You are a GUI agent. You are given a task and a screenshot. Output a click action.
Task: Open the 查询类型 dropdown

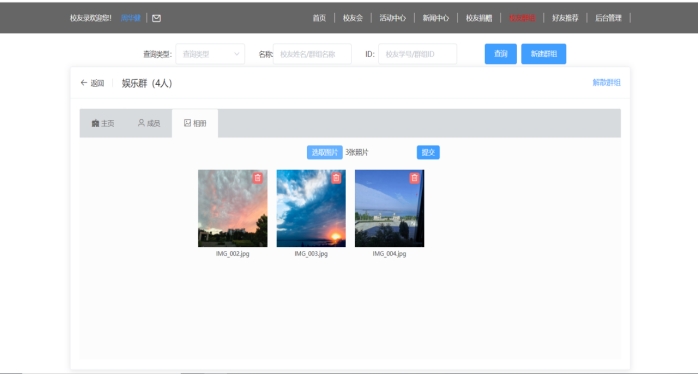coord(210,54)
